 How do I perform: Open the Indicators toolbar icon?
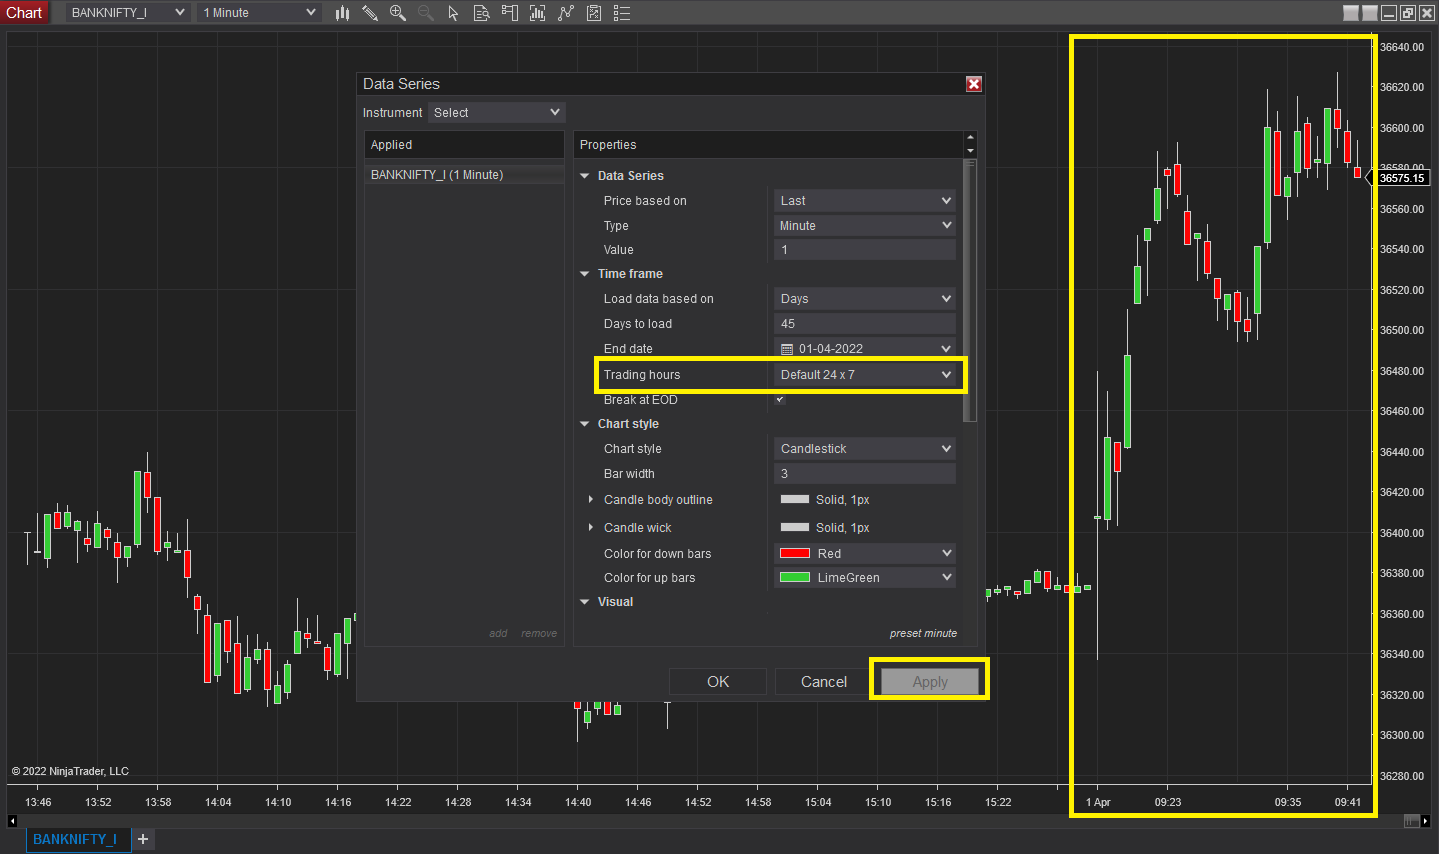(566, 13)
